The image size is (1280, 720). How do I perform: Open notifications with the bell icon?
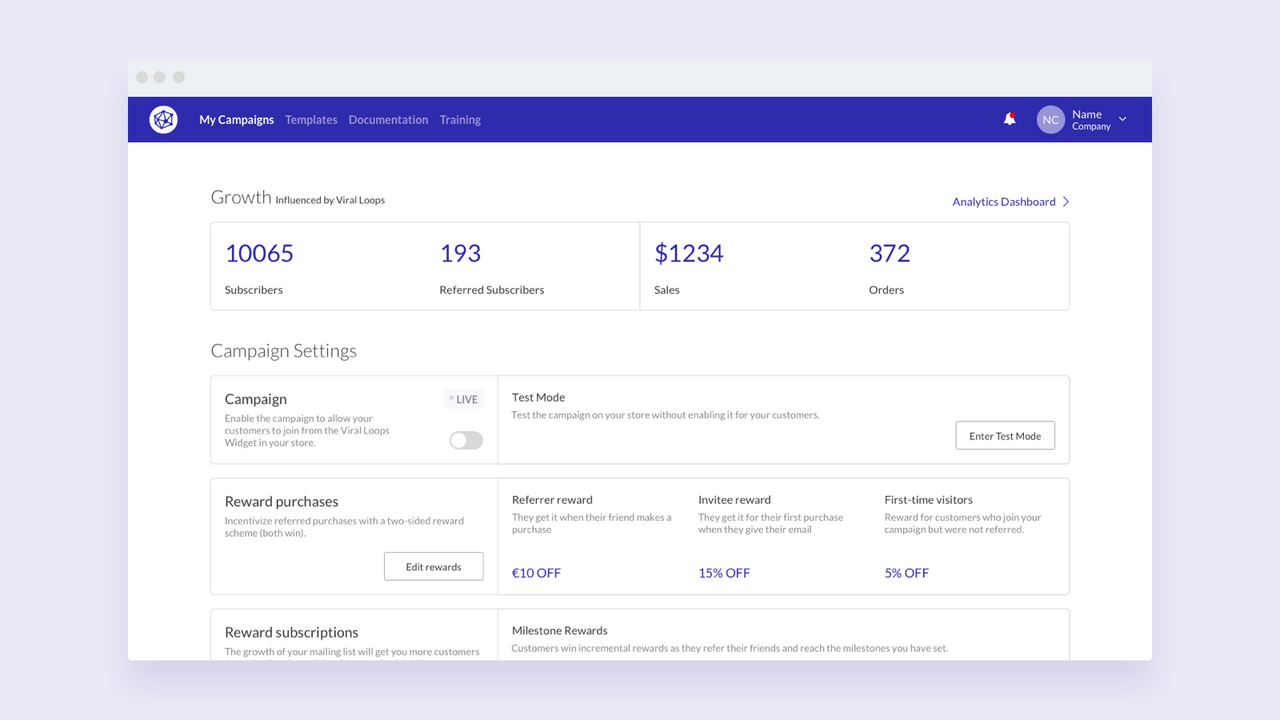1009,119
